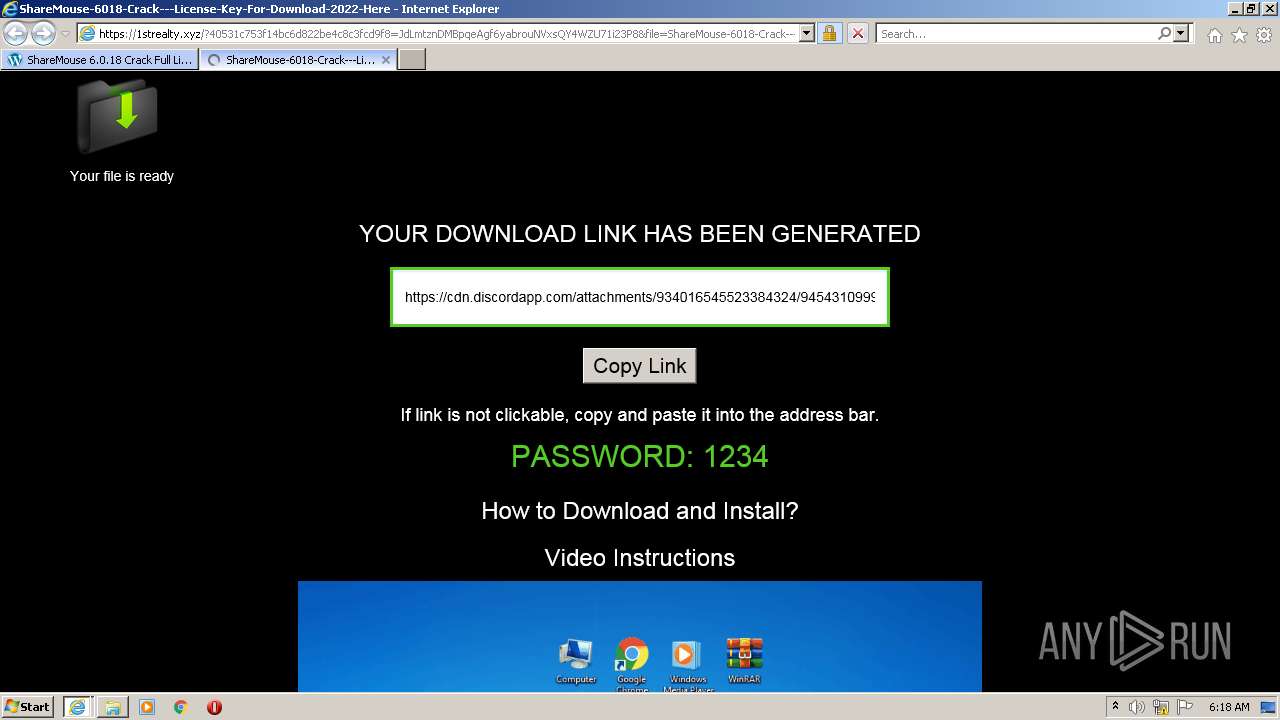Click the video instructions thumbnail
This screenshot has width=1280, height=720.
click(x=640, y=636)
